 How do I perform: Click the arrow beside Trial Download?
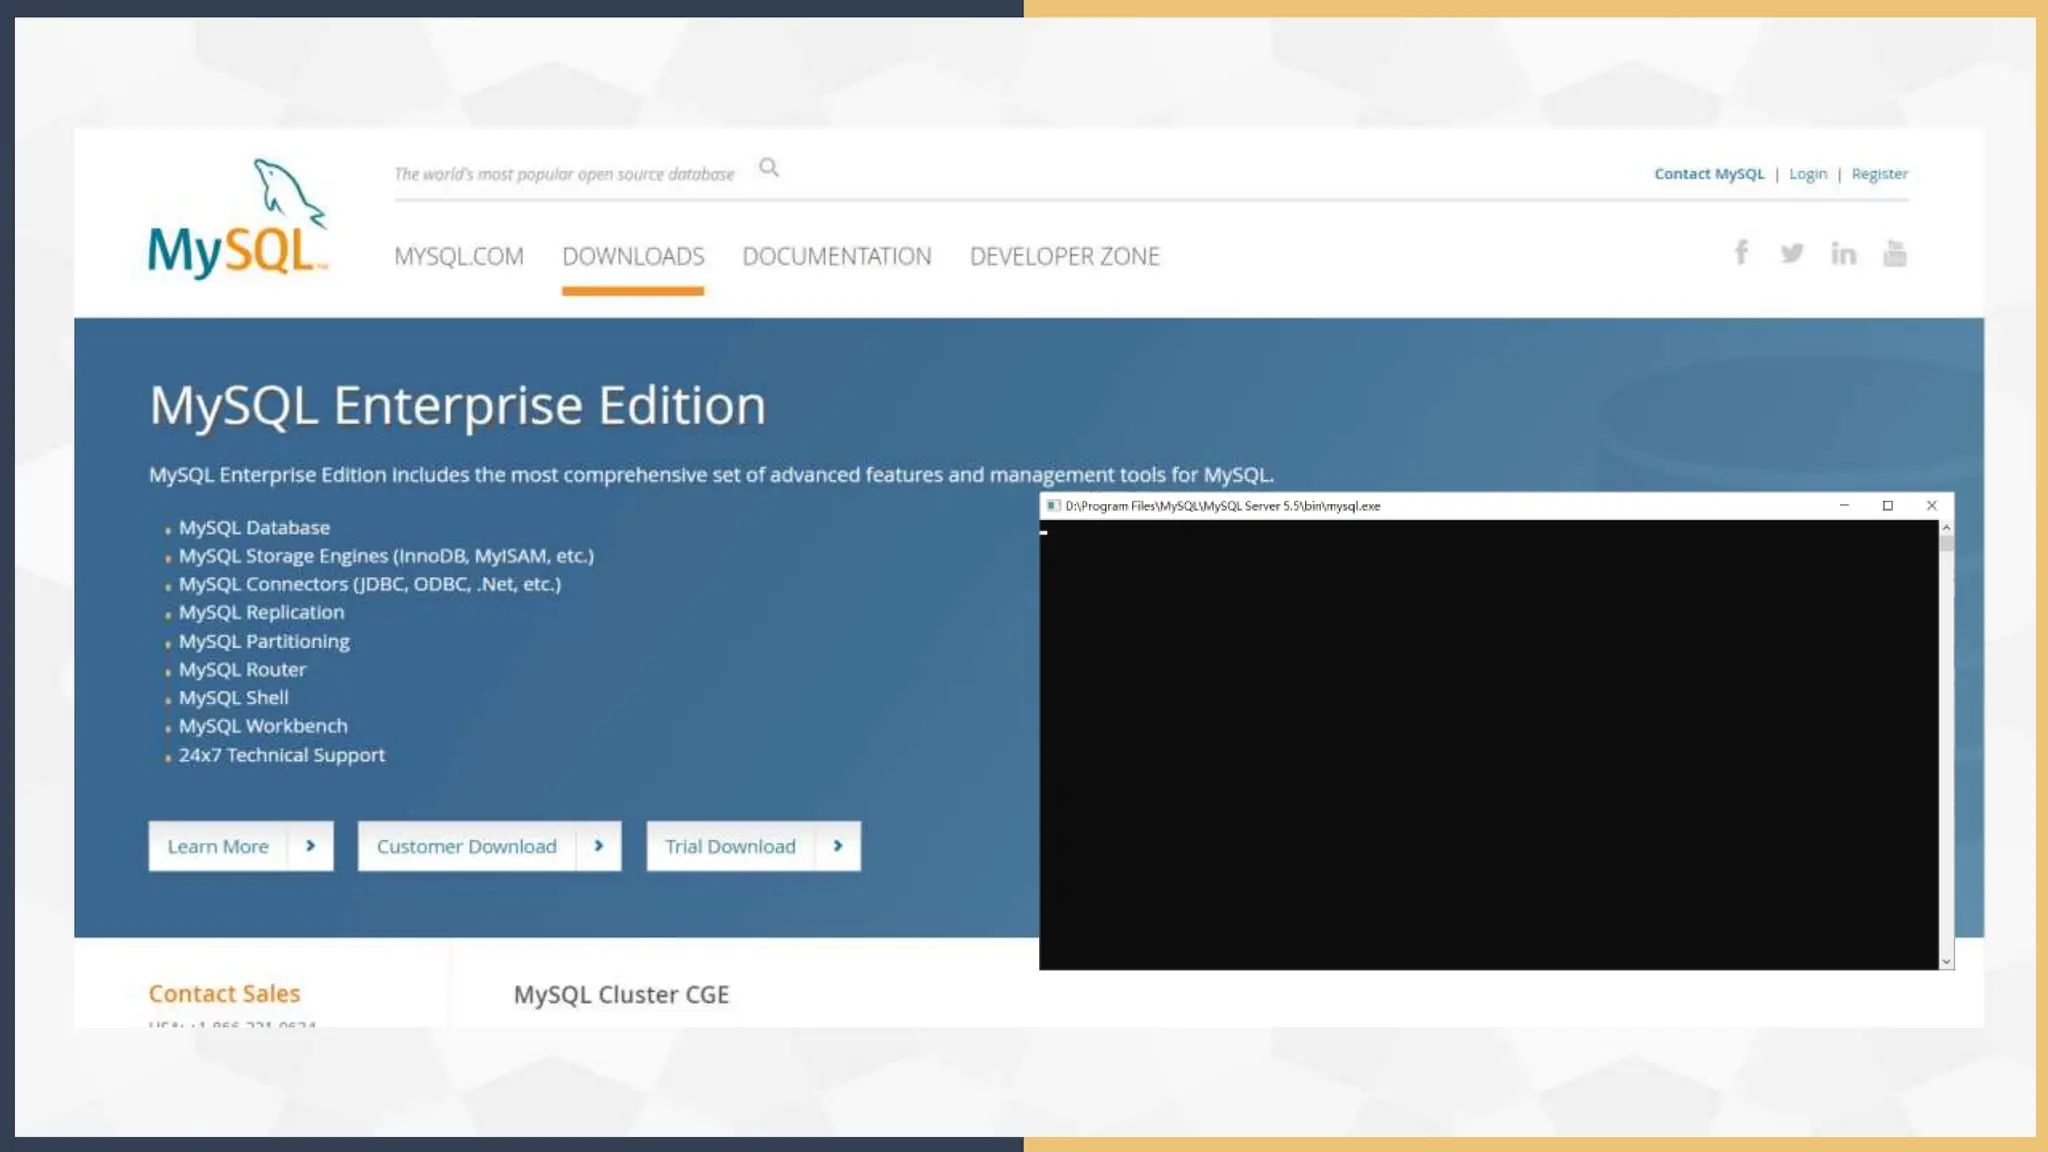(838, 846)
